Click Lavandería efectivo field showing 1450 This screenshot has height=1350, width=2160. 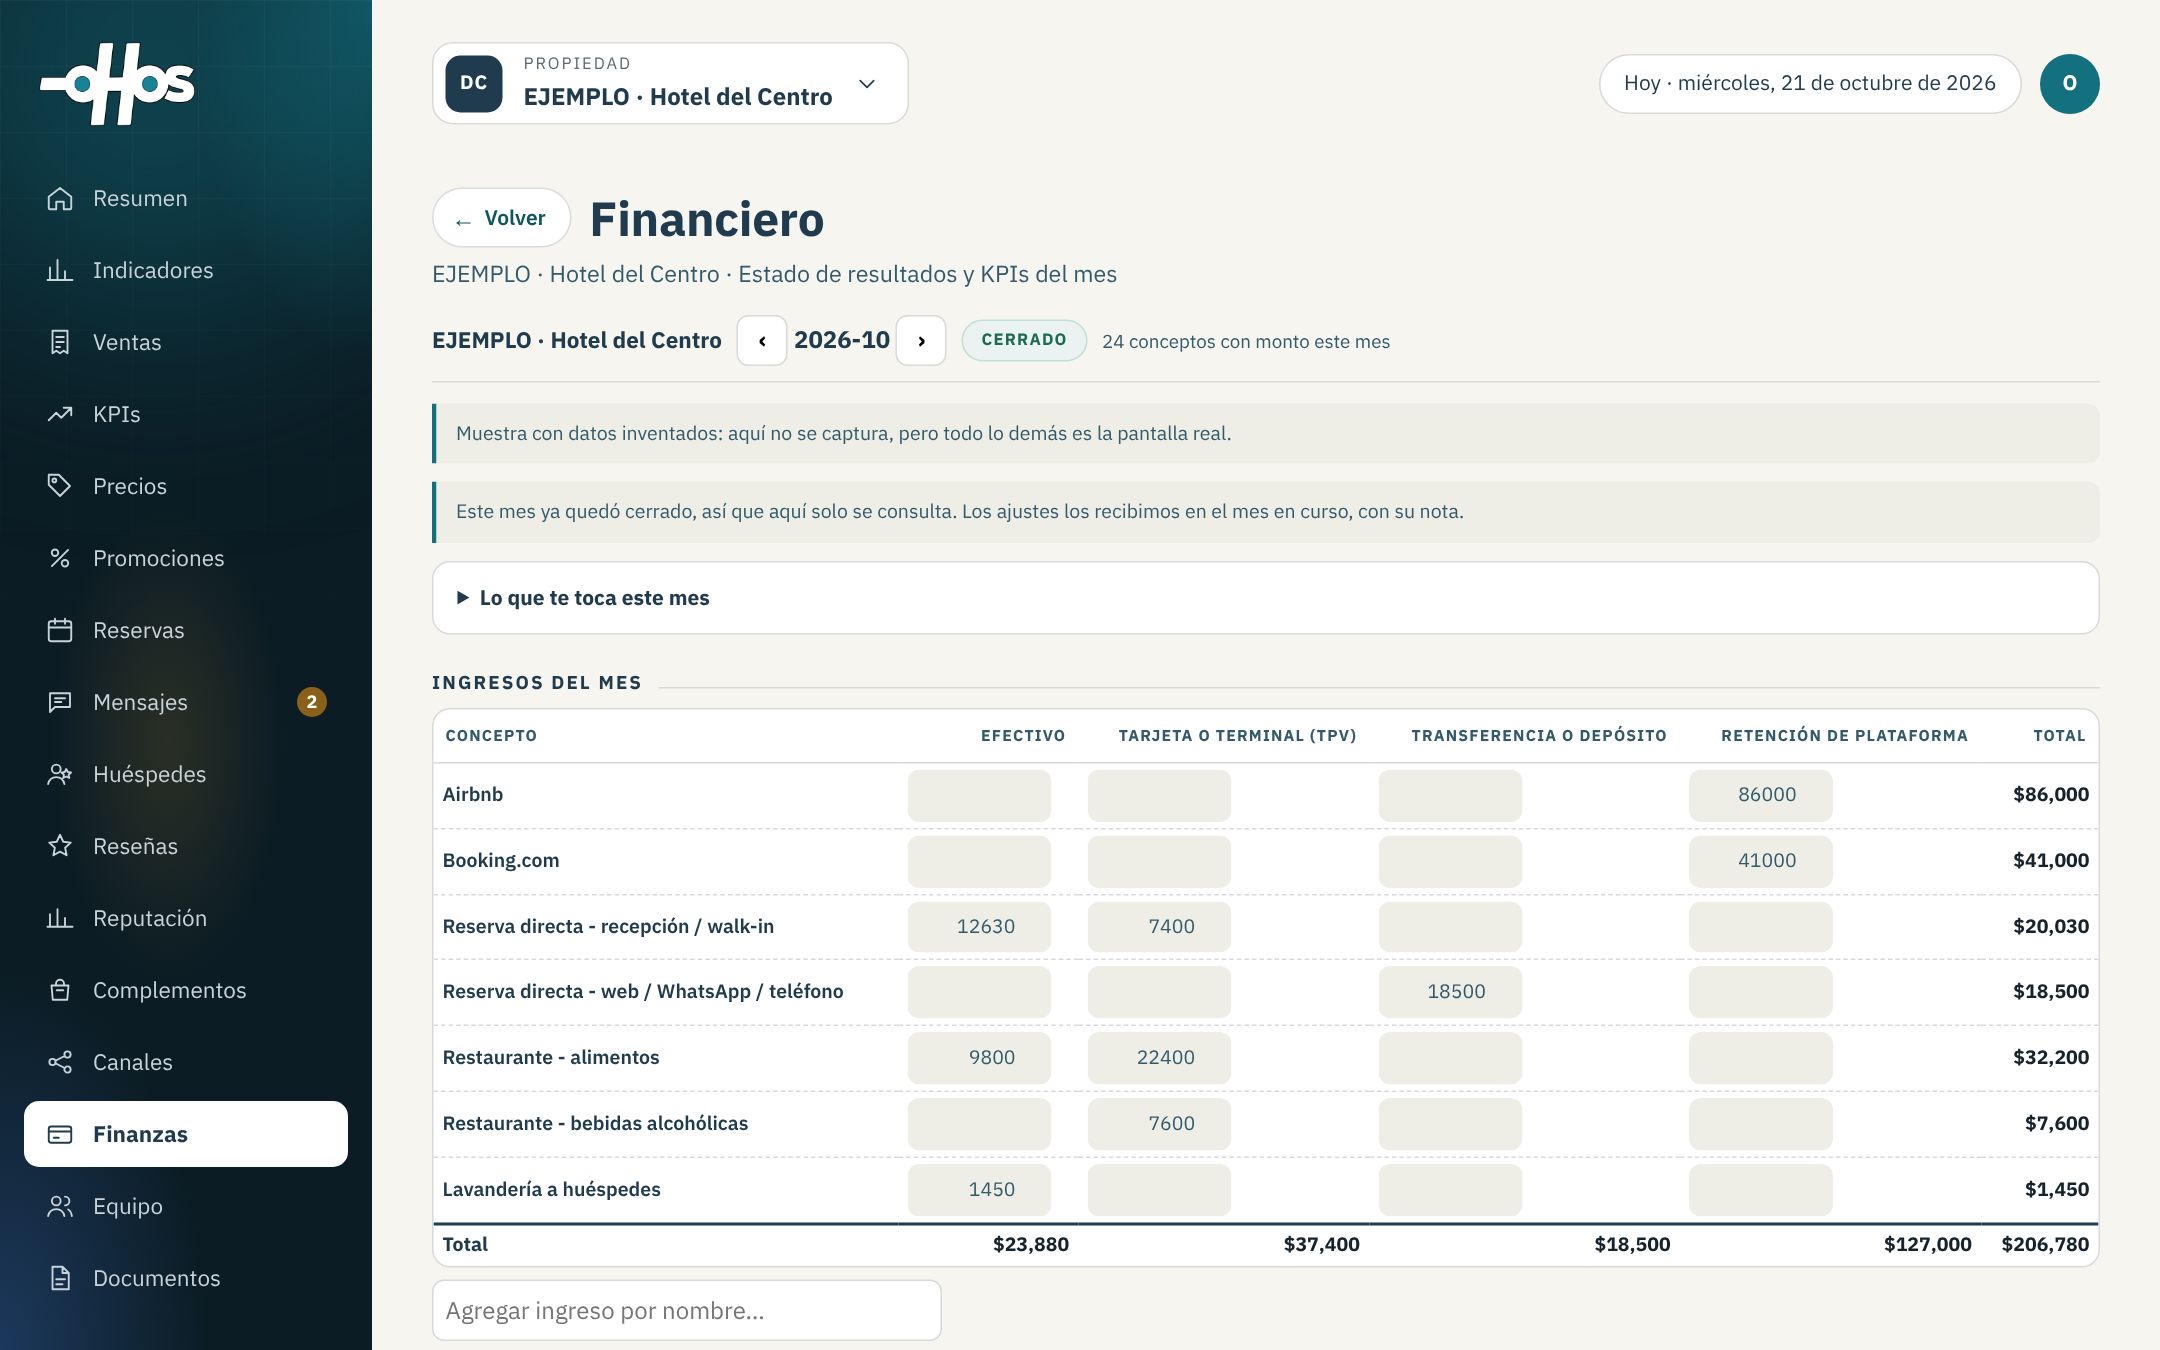coord(979,1190)
